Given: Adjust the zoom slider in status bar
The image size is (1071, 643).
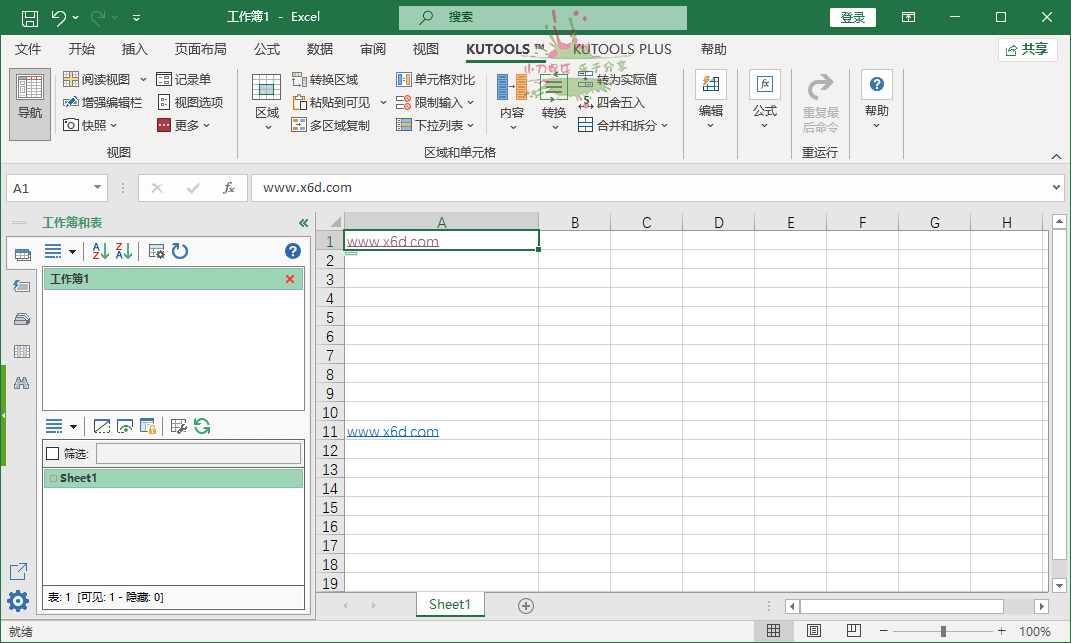Looking at the screenshot, I should click(x=943, y=630).
